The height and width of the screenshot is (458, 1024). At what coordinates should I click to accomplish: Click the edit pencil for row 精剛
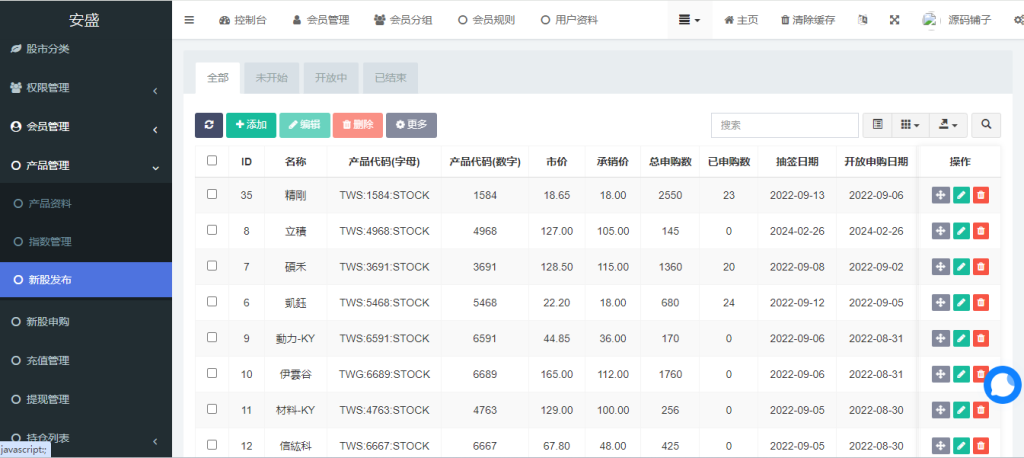point(961,195)
